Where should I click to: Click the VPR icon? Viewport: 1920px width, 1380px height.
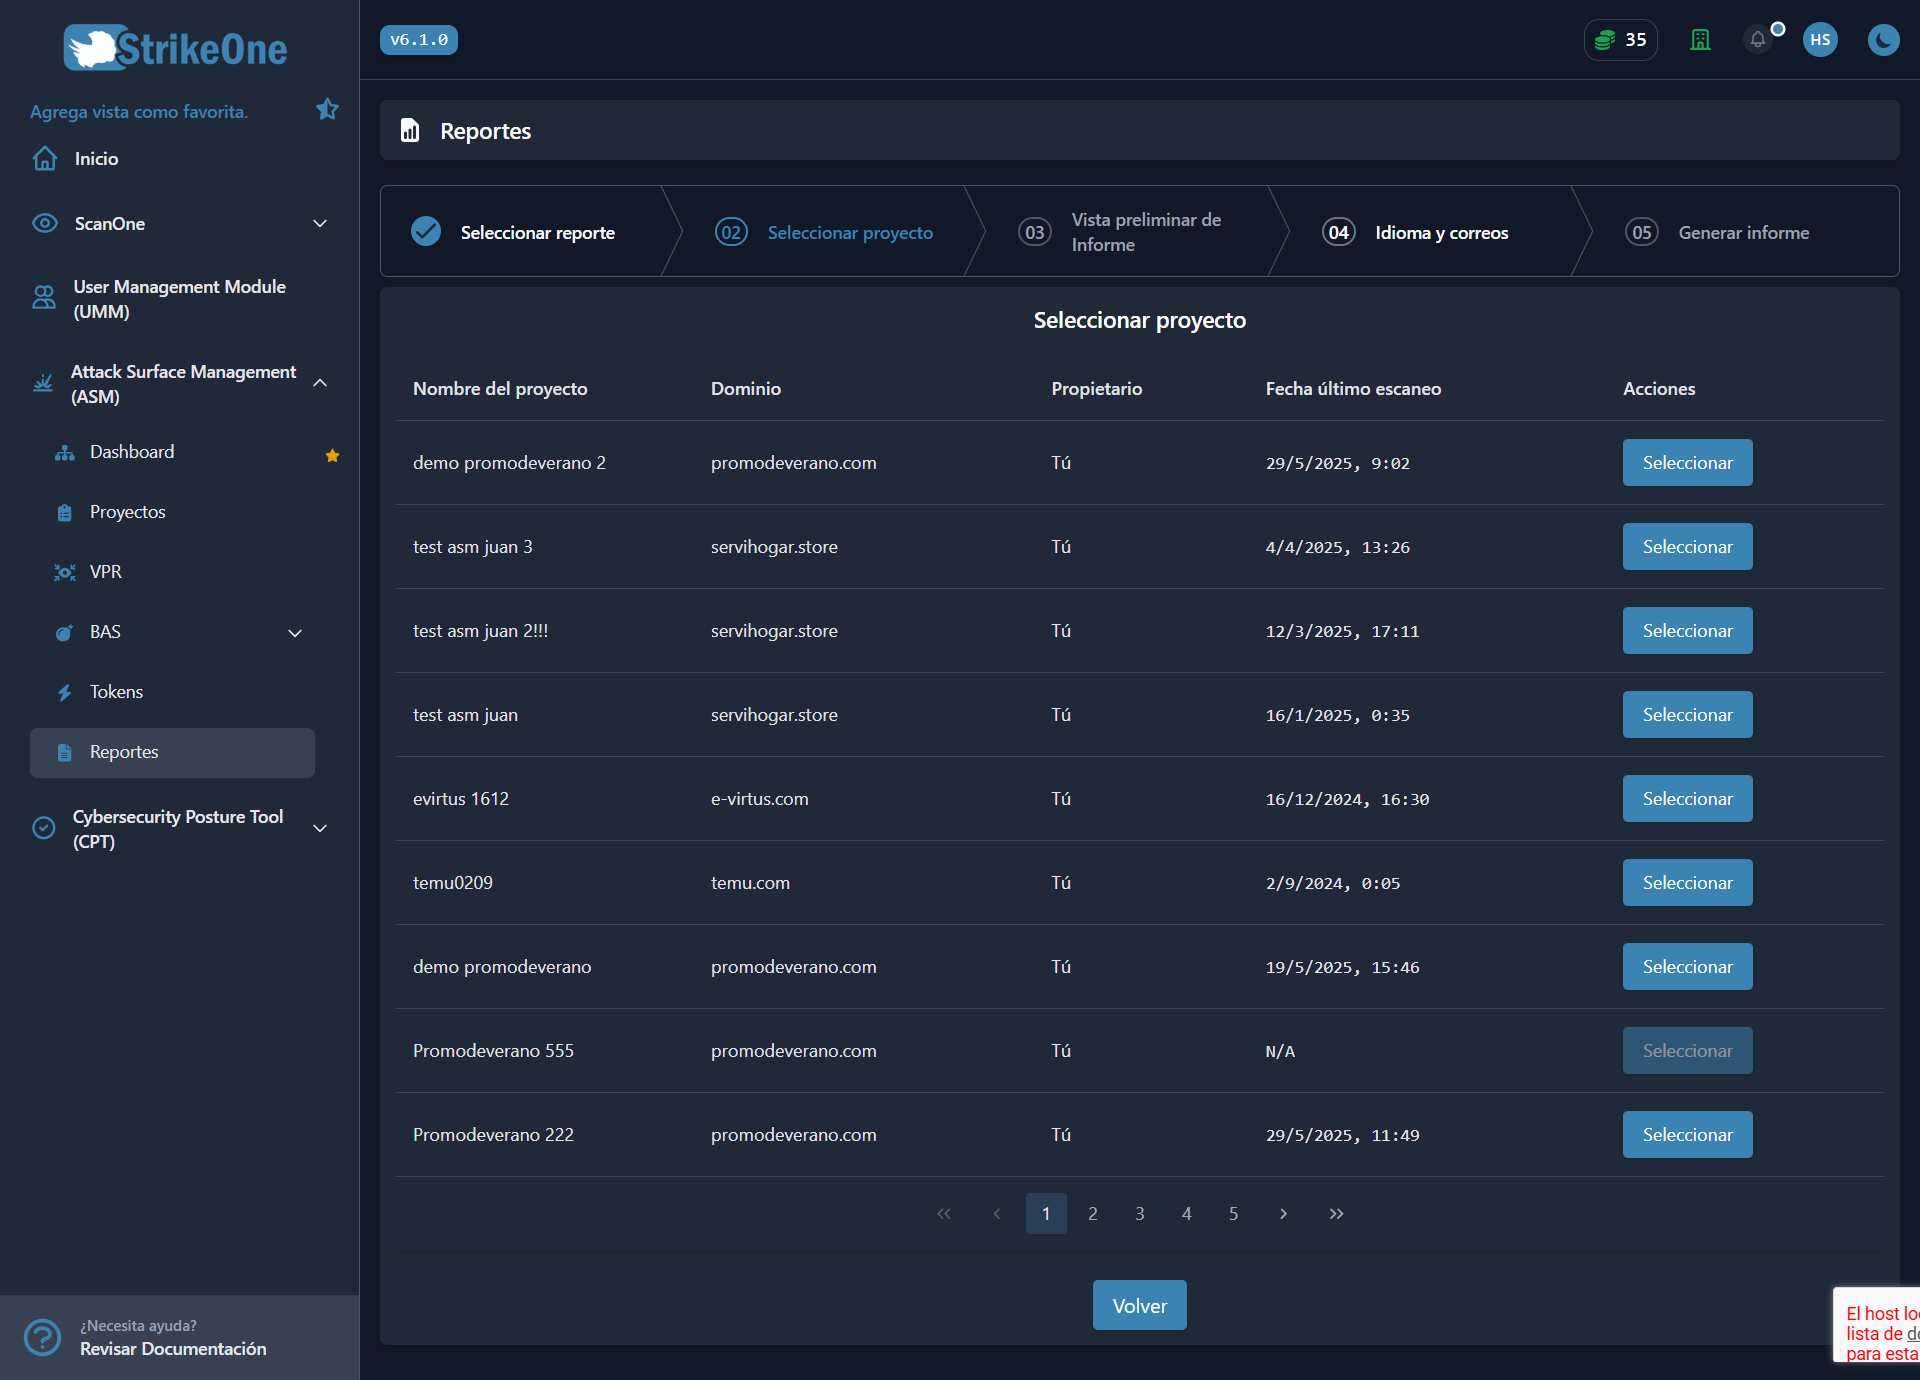point(65,572)
